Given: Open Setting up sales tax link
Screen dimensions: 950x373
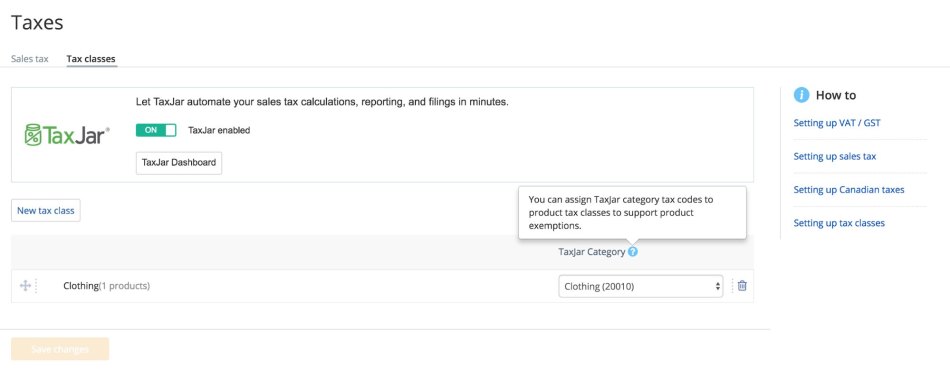Looking at the screenshot, I should [x=835, y=156].
